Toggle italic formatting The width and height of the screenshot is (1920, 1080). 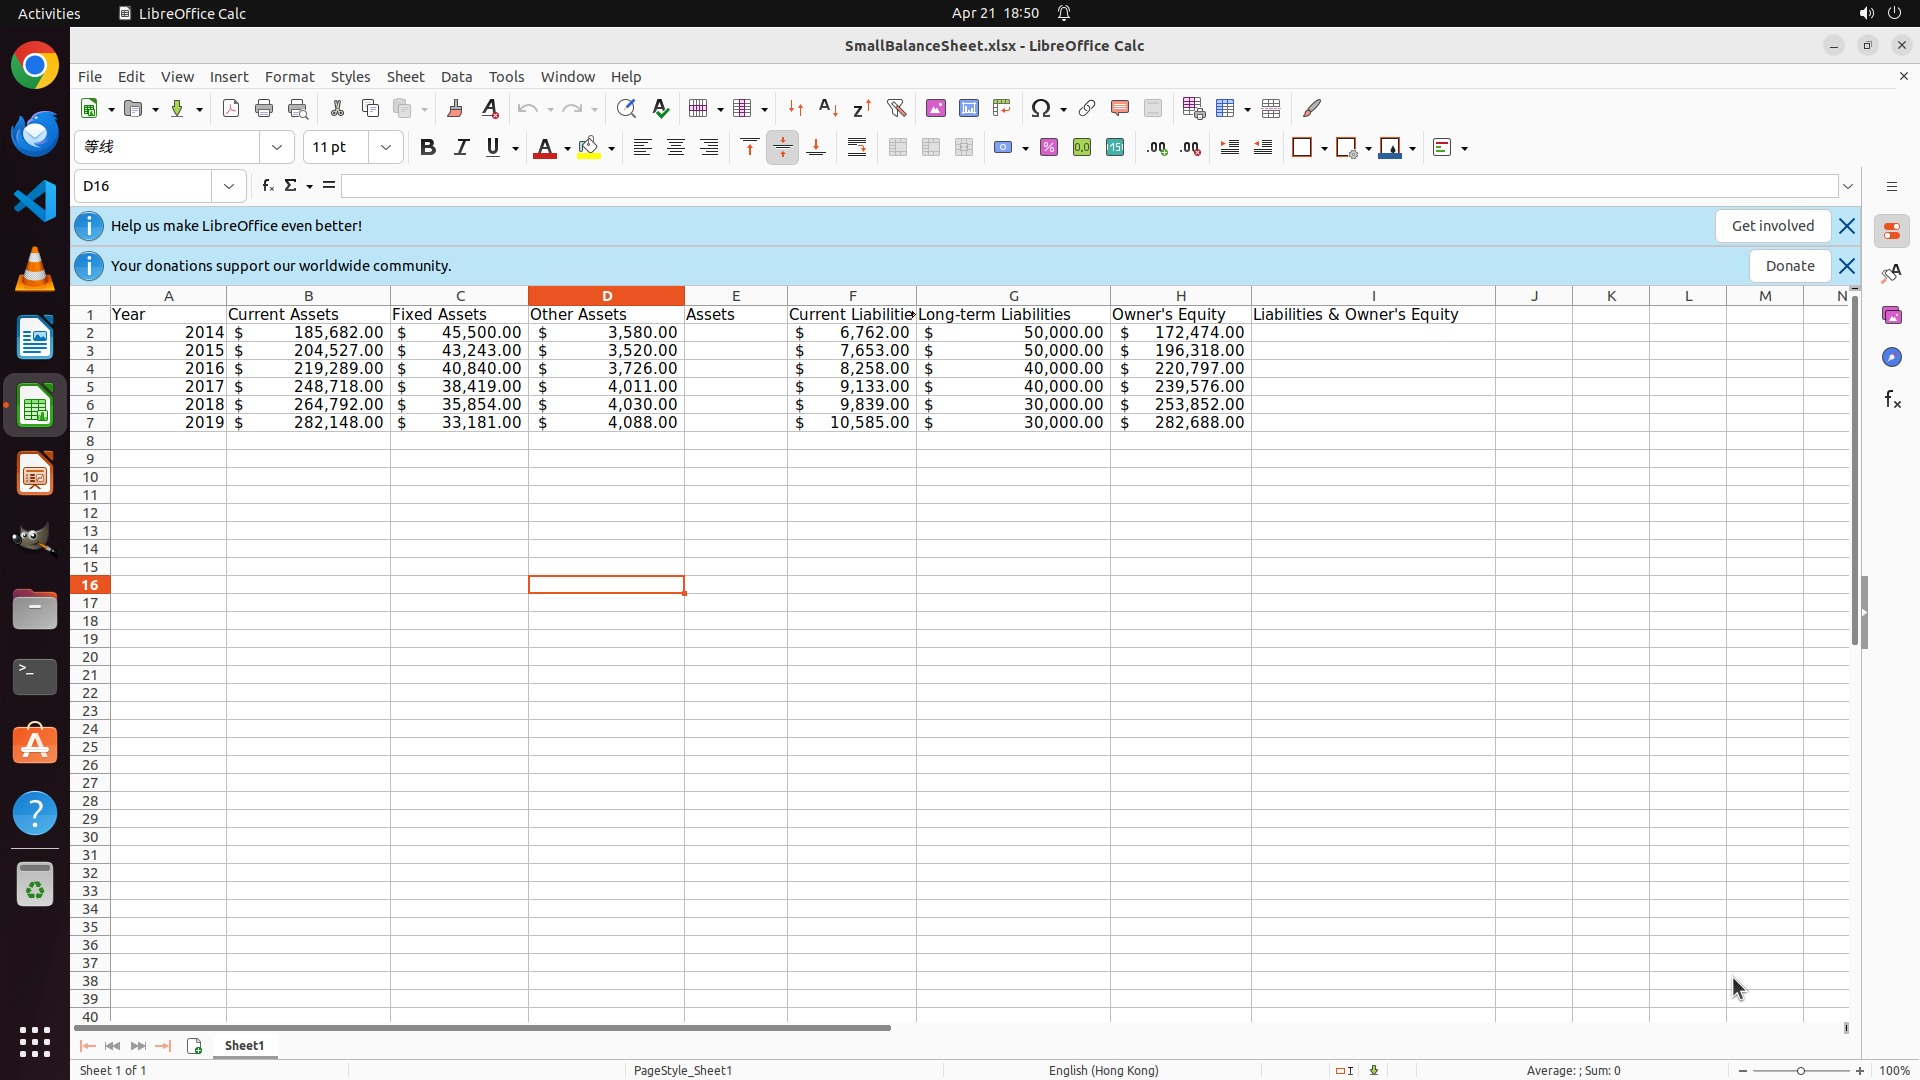[461, 147]
